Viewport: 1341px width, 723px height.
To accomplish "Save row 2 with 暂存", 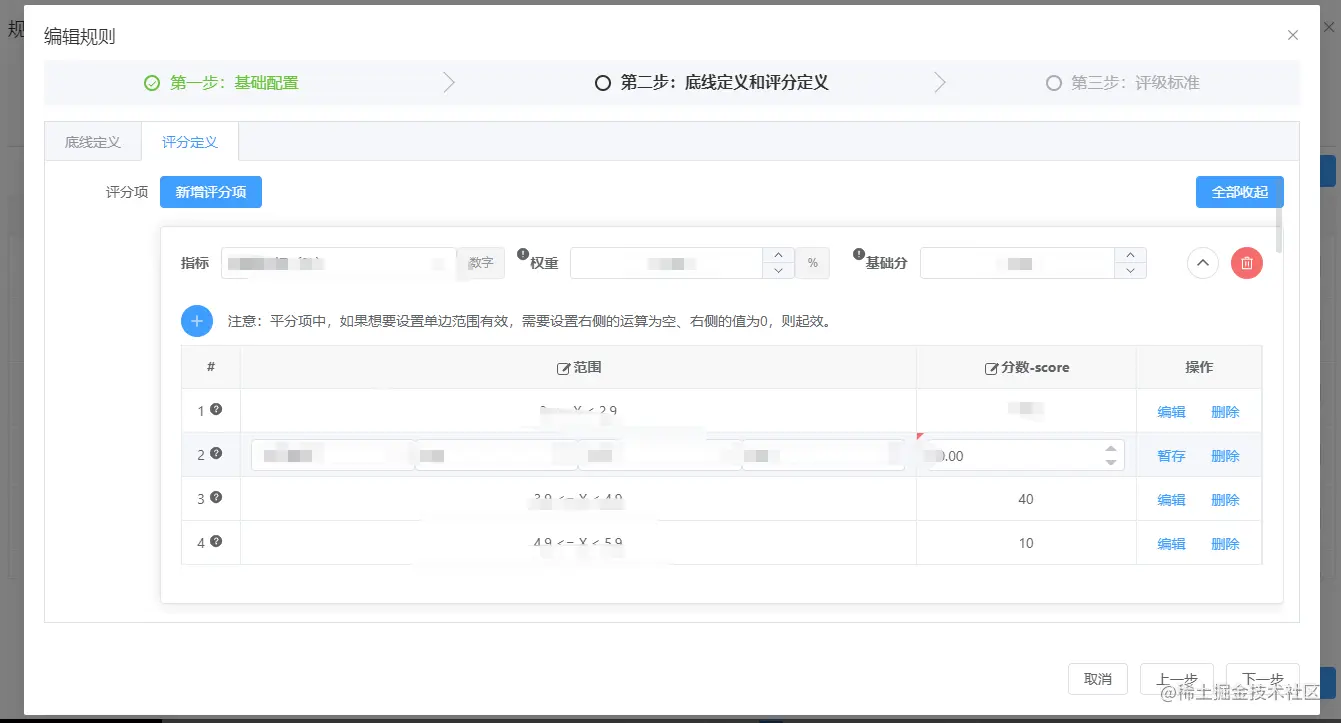I will [x=1171, y=456].
